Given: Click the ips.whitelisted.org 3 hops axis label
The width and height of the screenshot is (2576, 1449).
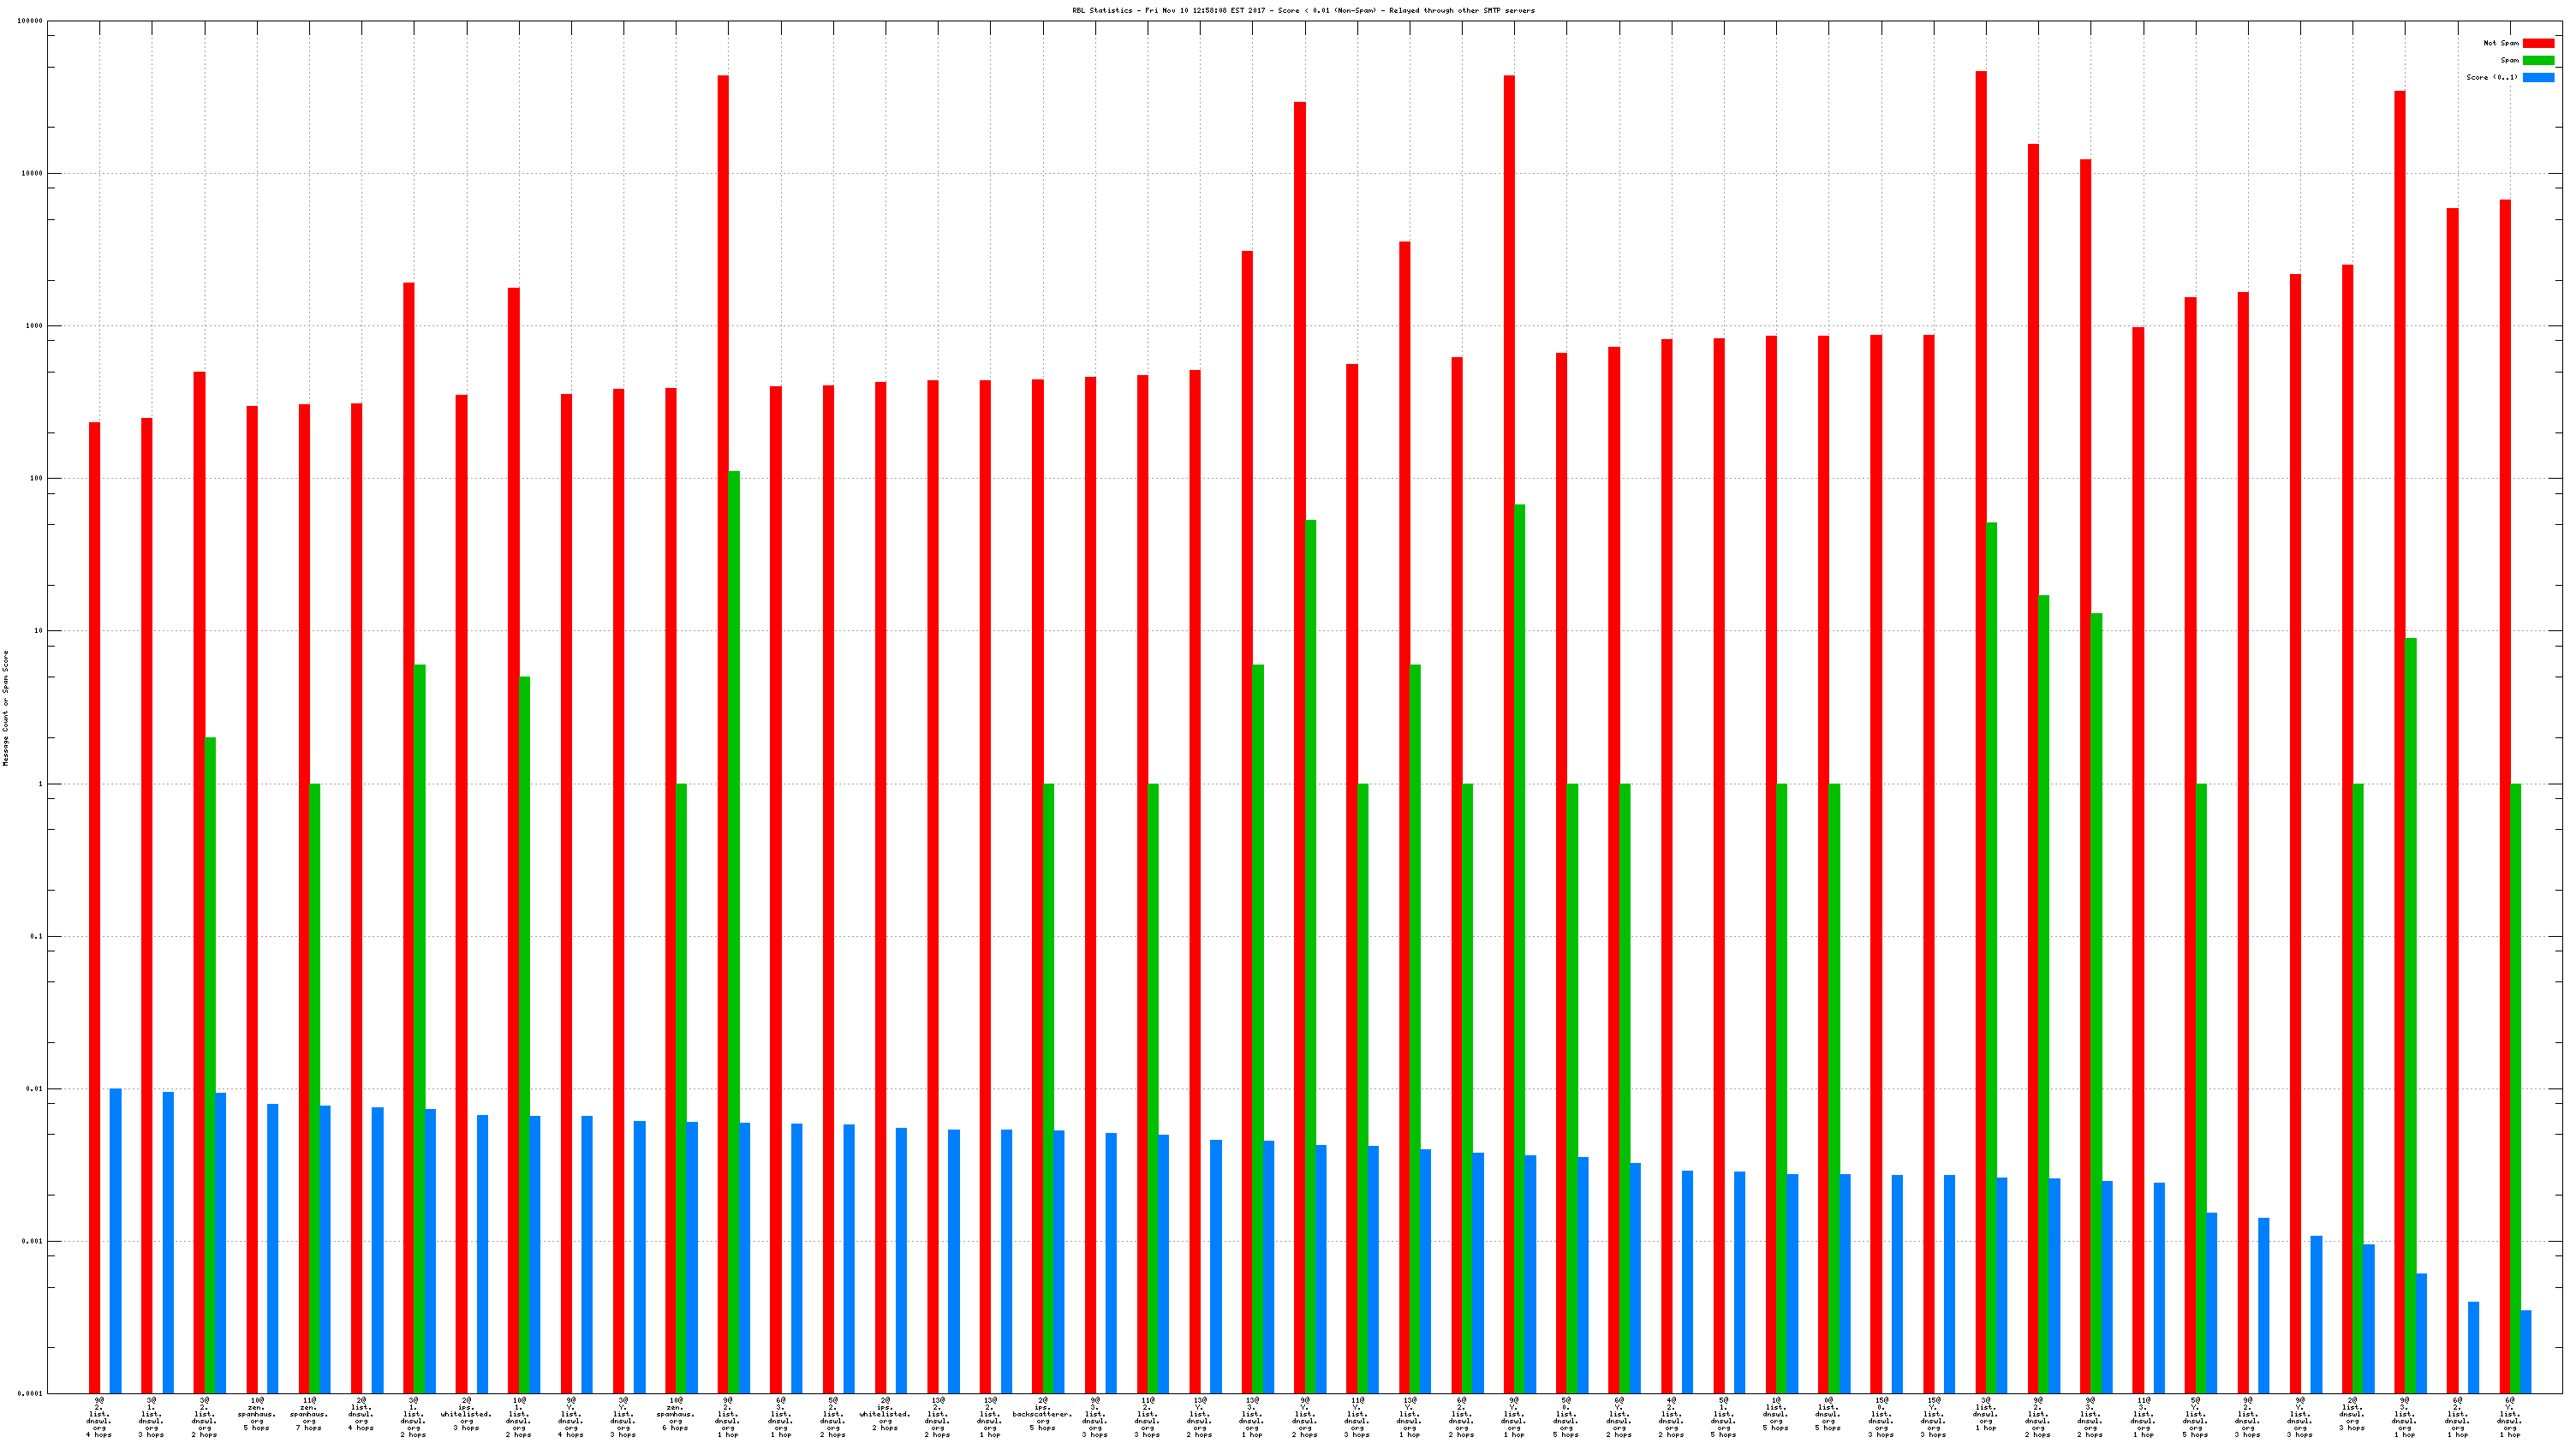Looking at the screenshot, I should point(466,1415).
